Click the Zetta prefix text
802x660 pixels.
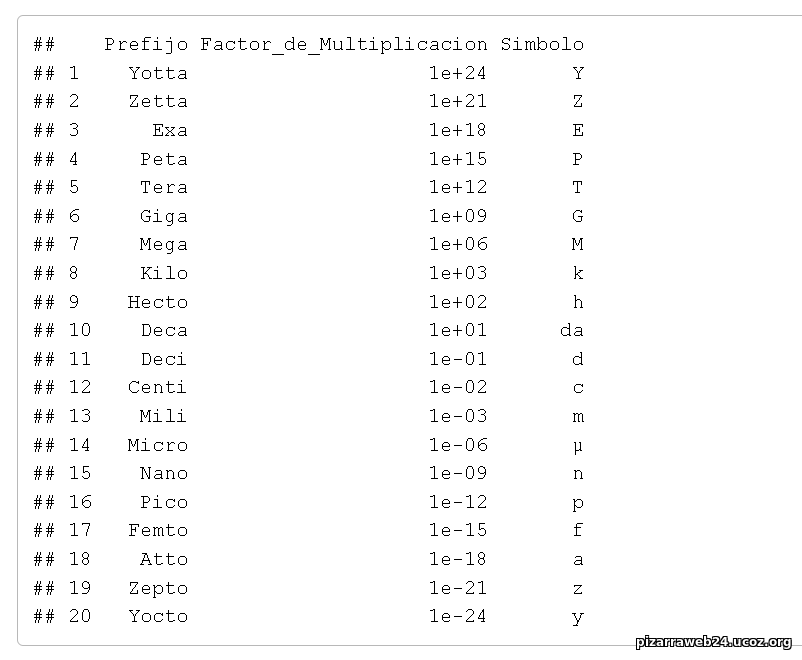click(x=157, y=101)
